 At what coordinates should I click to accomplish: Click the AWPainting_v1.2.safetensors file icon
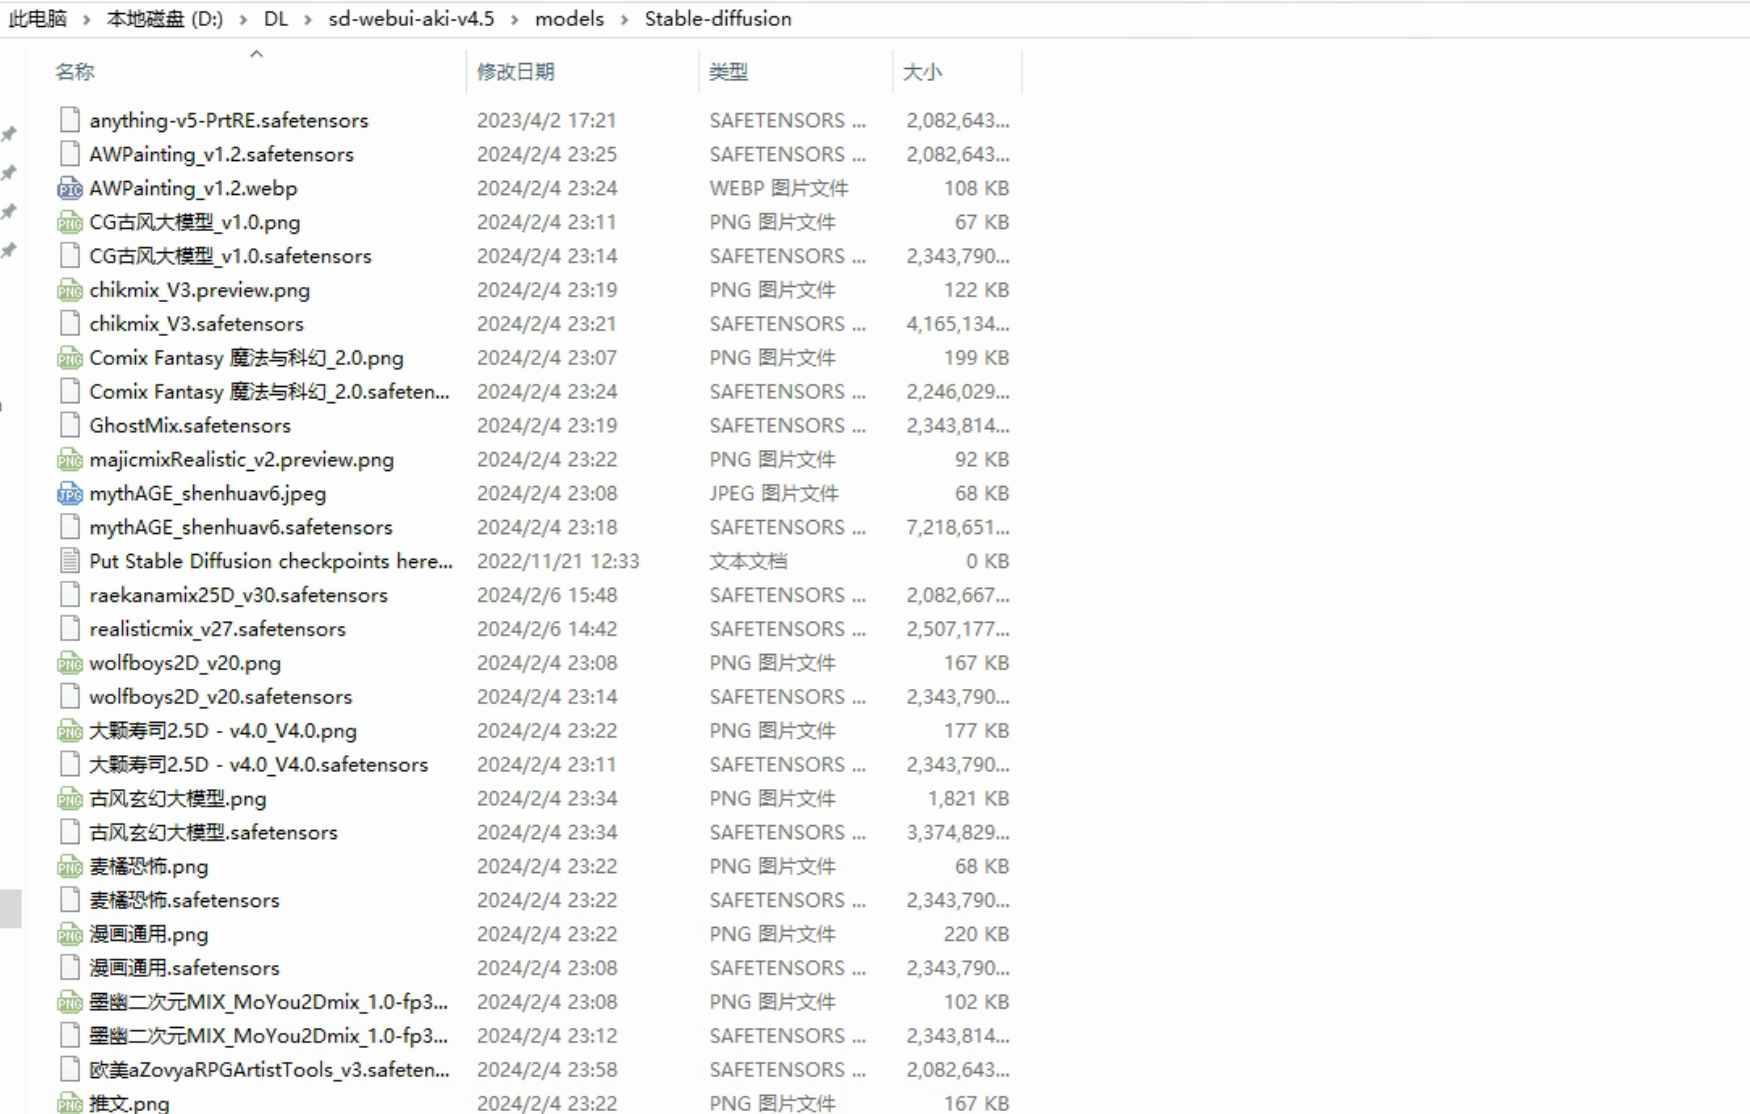point(69,154)
